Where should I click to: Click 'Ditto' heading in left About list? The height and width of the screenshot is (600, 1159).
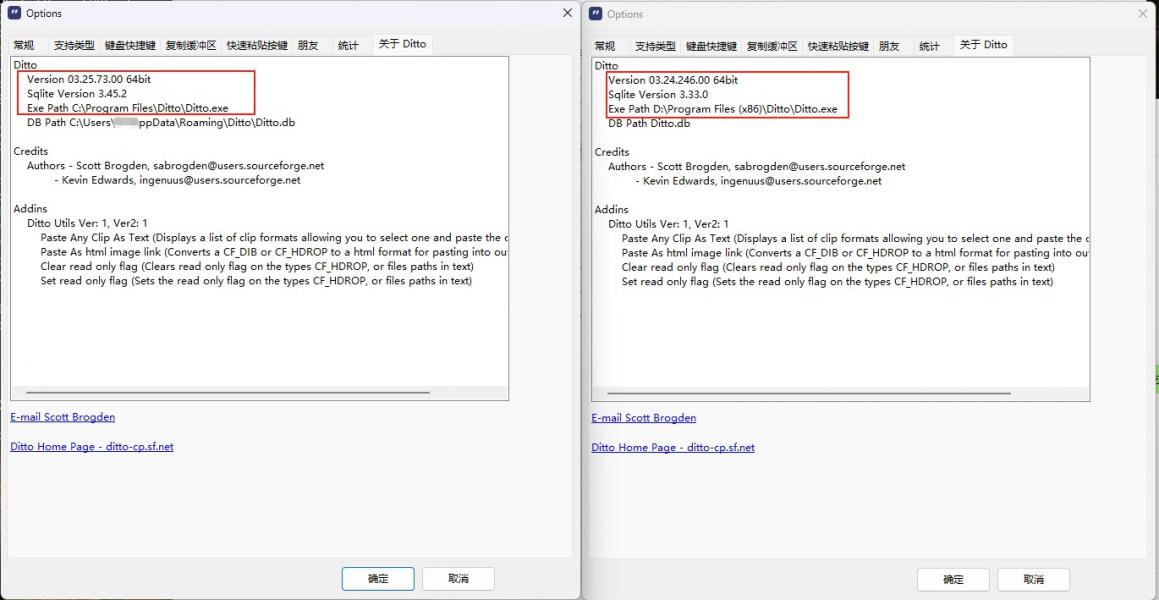click(26, 65)
